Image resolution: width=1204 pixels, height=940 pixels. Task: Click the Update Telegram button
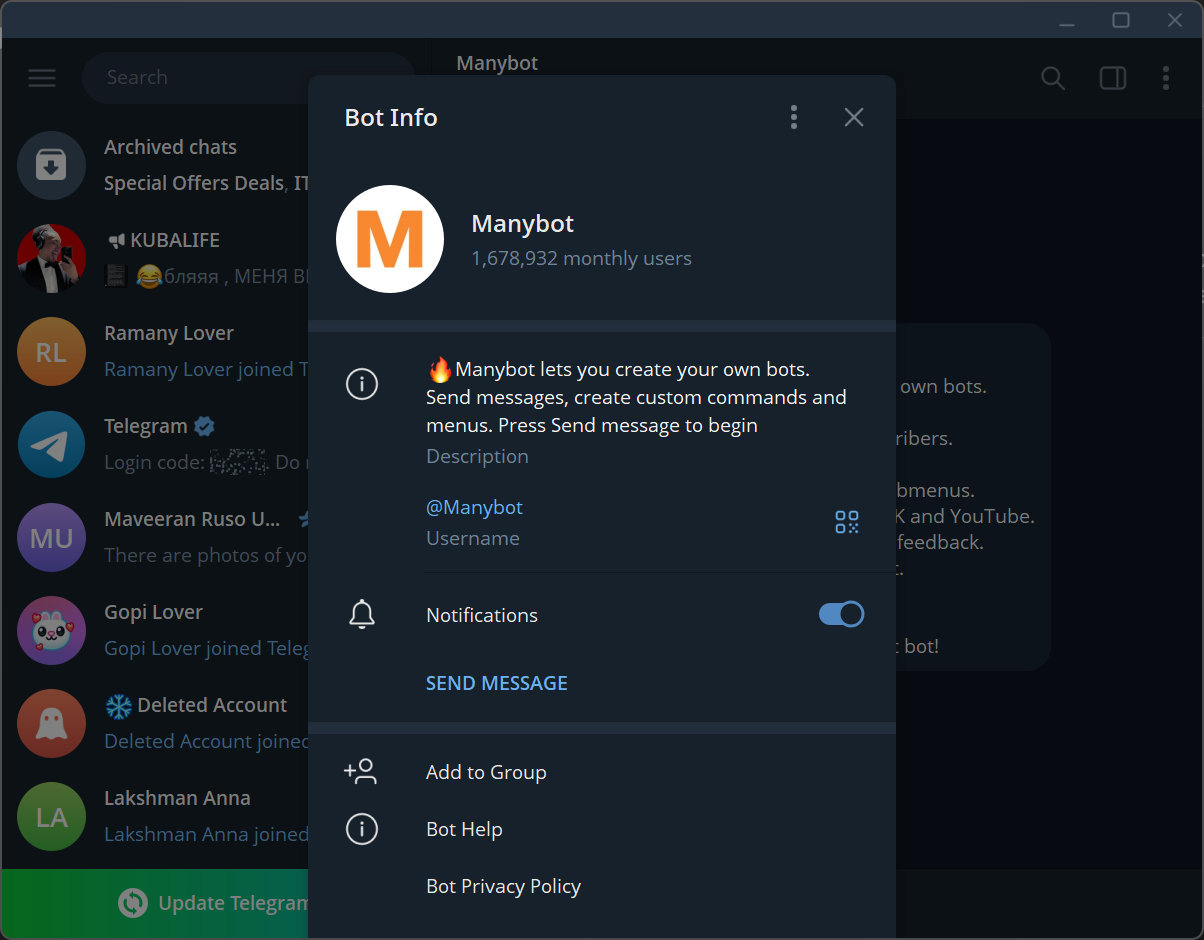point(155,903)
